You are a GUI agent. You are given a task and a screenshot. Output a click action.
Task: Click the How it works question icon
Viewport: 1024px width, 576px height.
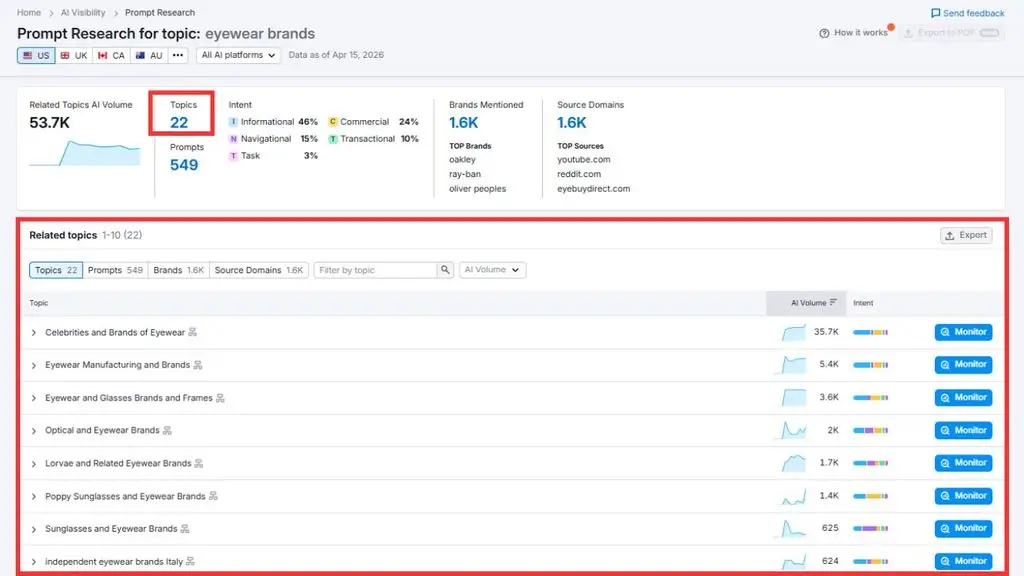[824, 33]
